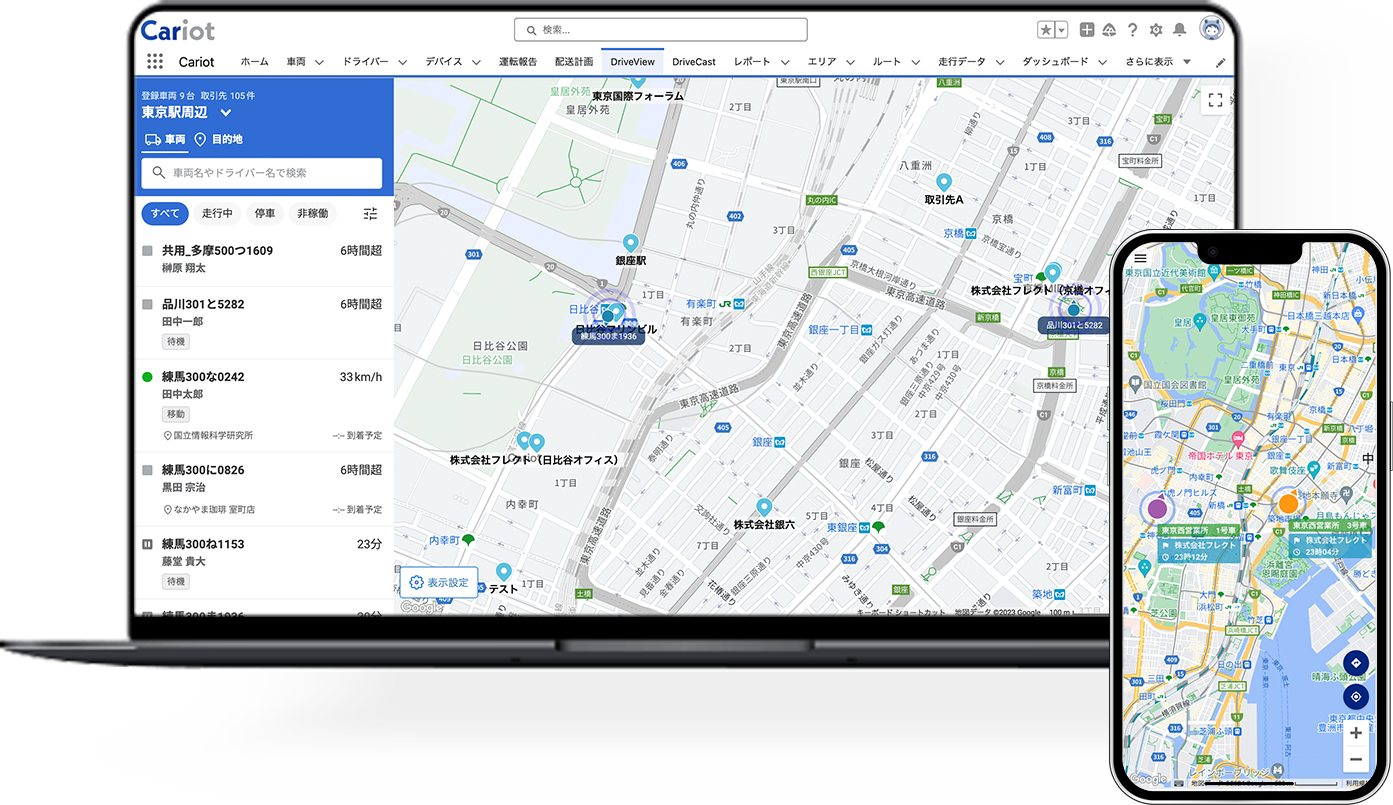
Task: Open hamburger menu on phone
Action: pyautogui.click(x=1140, y=258)
